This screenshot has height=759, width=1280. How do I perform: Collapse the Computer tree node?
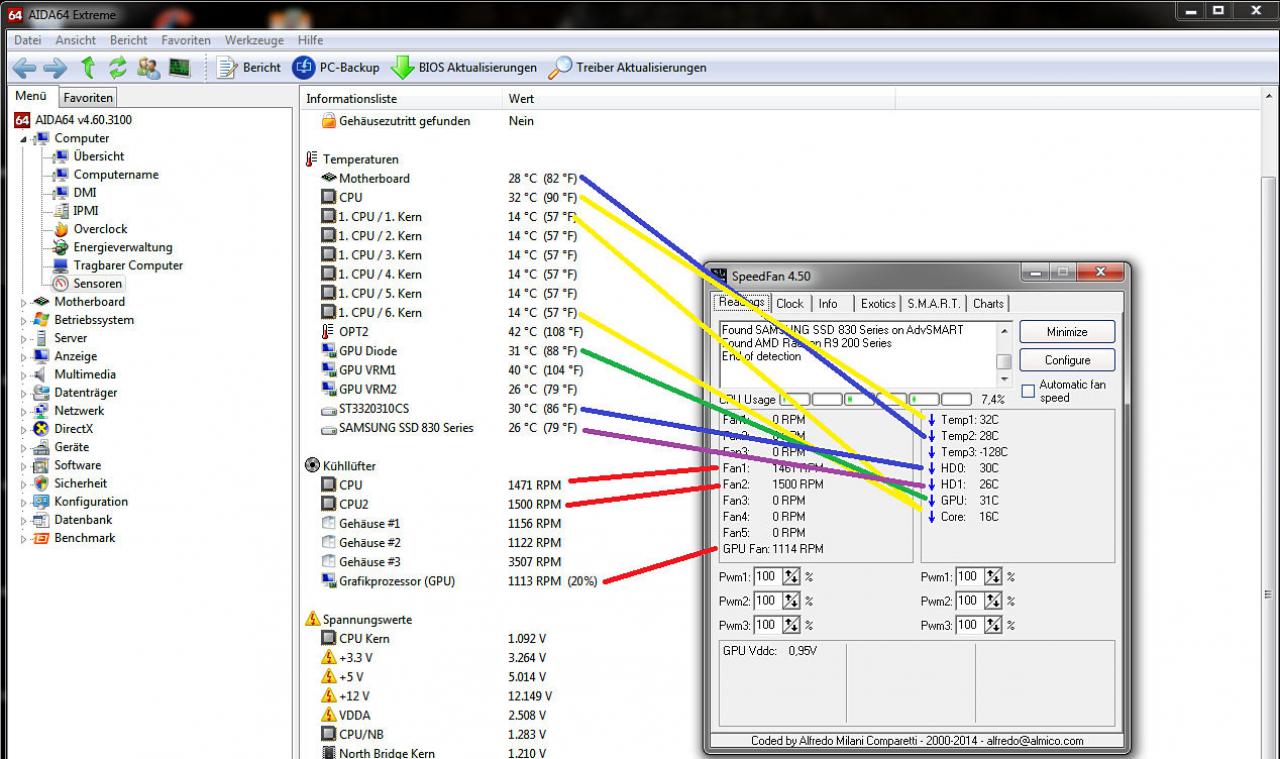point(24,138)
